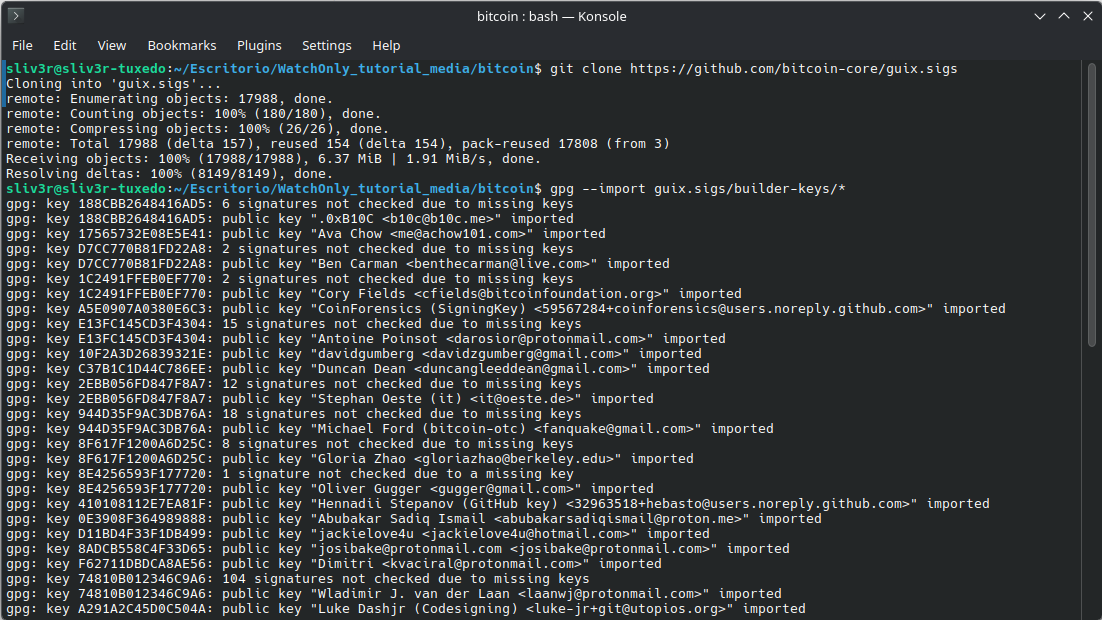
Task: Open the File menu
Action: coord(22,46)
